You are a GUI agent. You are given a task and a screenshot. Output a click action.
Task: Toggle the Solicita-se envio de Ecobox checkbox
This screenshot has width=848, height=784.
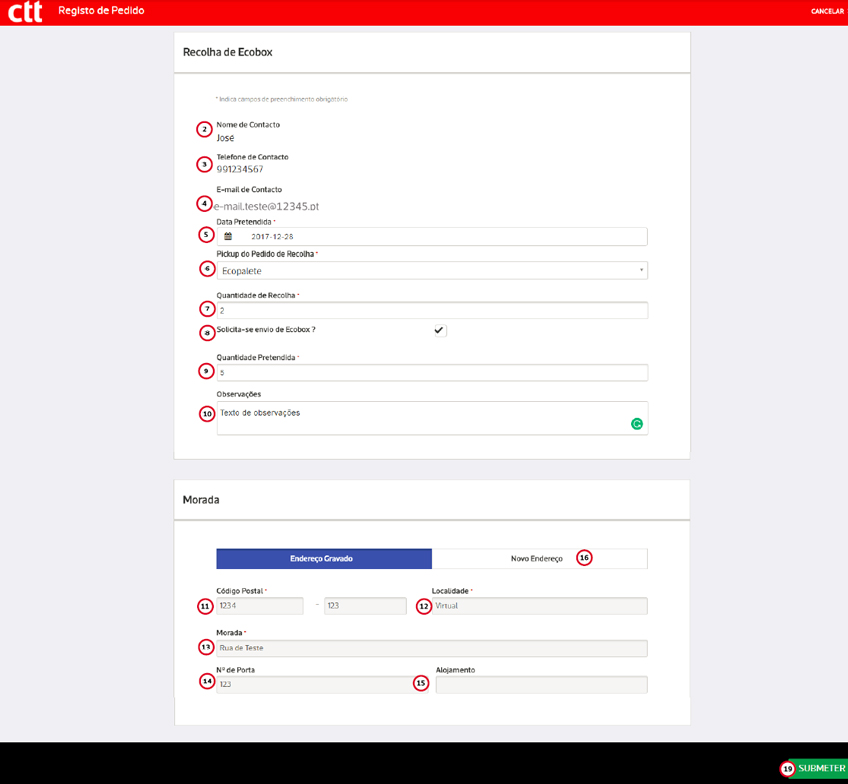[x=439, y=330]
